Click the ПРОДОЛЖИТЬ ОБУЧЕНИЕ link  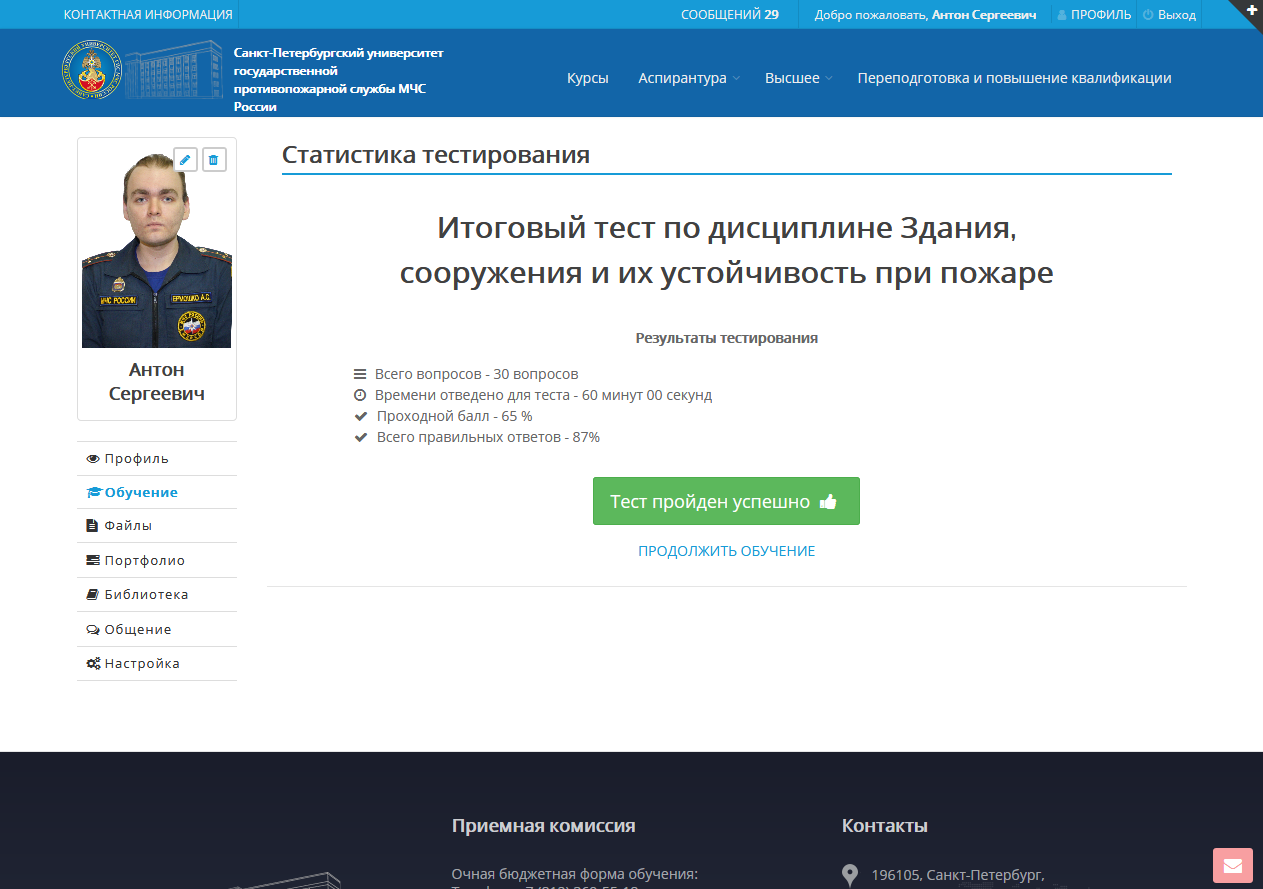click(726, 551)
